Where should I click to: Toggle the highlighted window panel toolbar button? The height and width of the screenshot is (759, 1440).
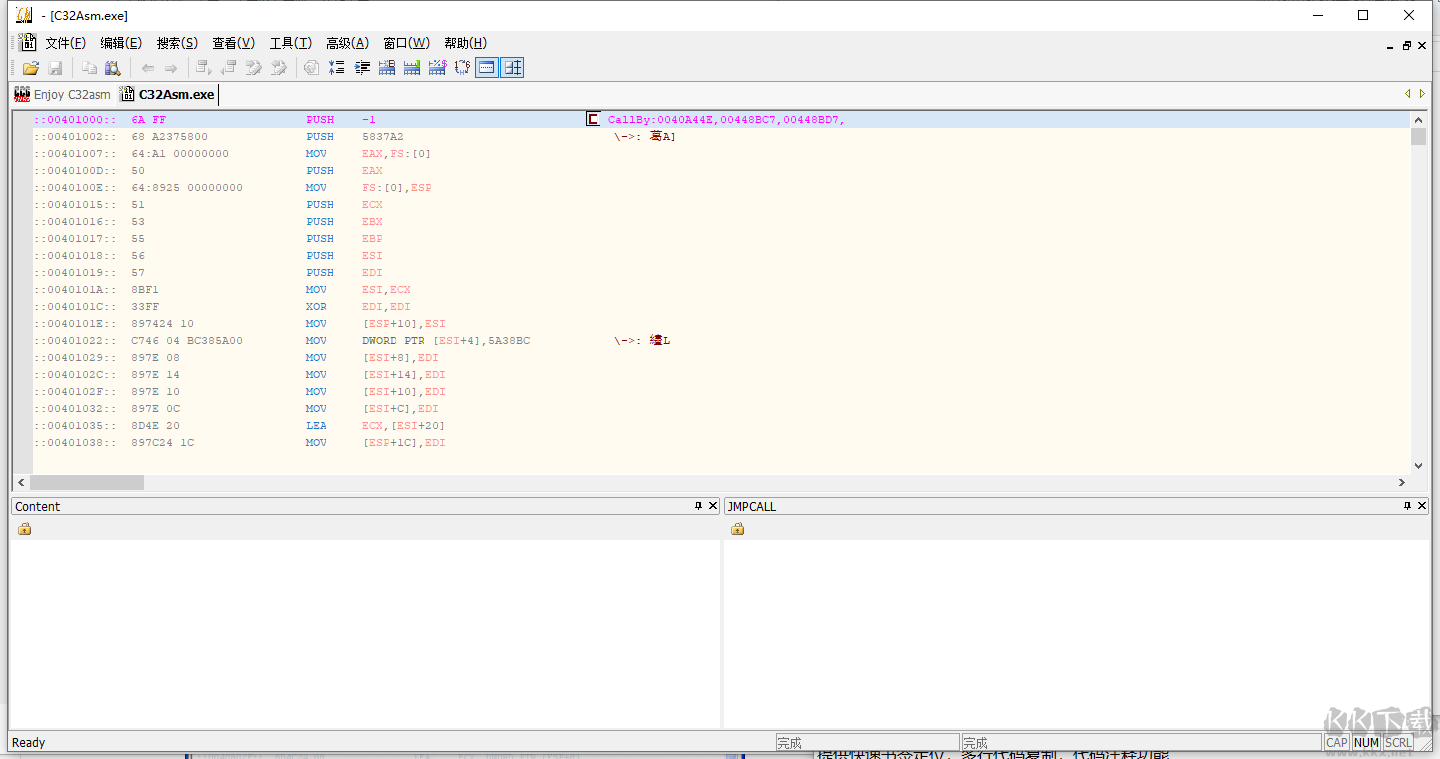pos(487,68)
